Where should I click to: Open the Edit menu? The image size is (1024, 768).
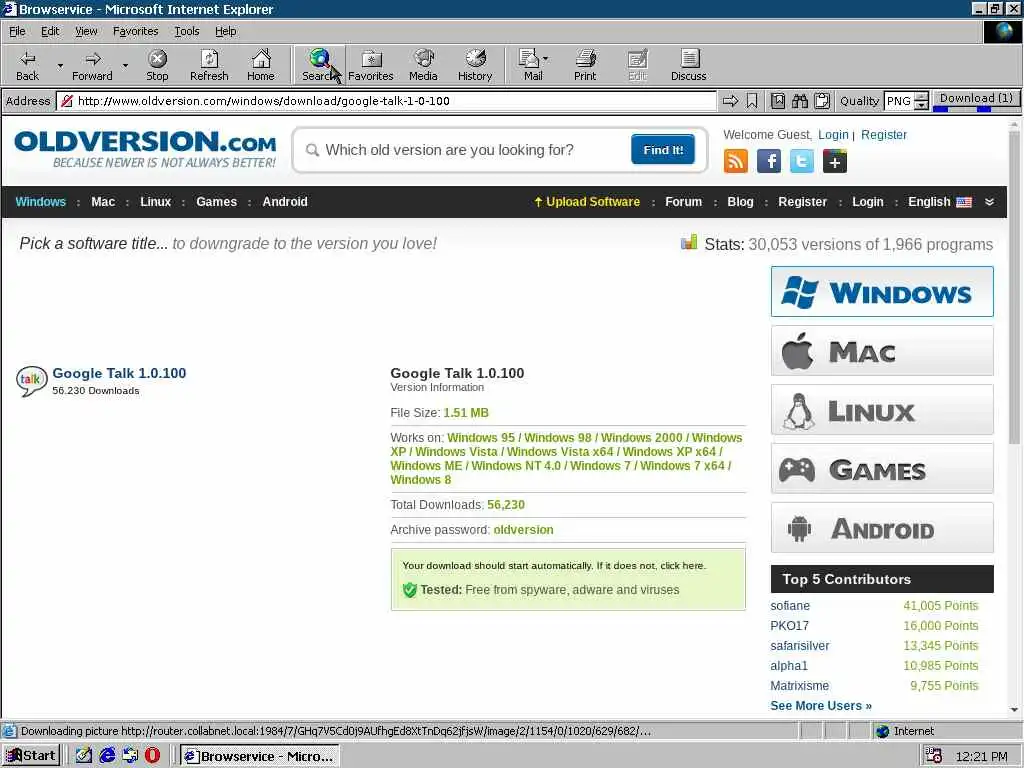[x=50, y=31]
